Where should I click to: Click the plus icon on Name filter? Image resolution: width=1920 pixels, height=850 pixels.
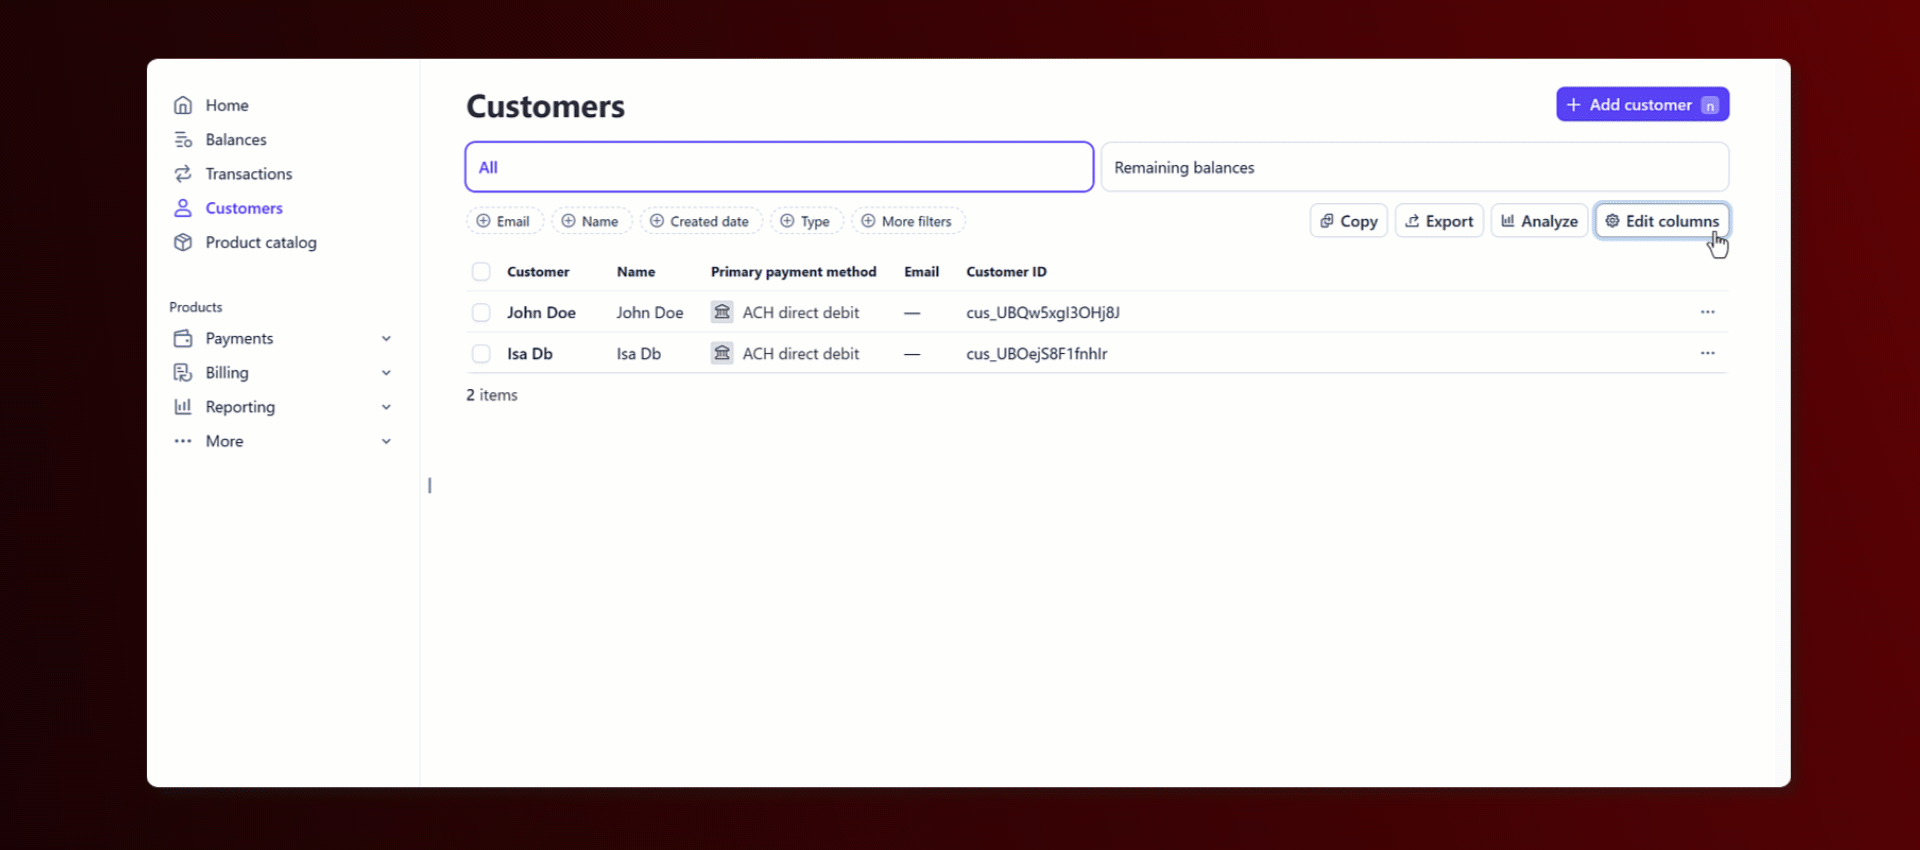coord(568,221)
